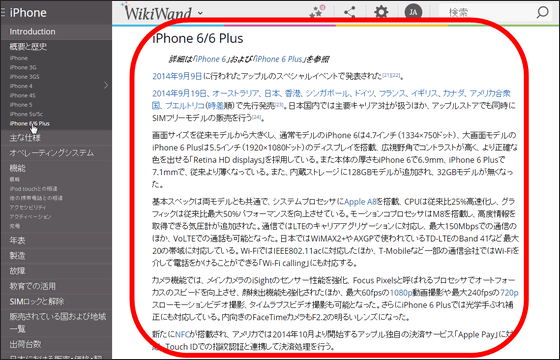560x360 pixels.
Task: Go to iPhone 6/6 Plus sidebar entry
Action: point(30,123)
